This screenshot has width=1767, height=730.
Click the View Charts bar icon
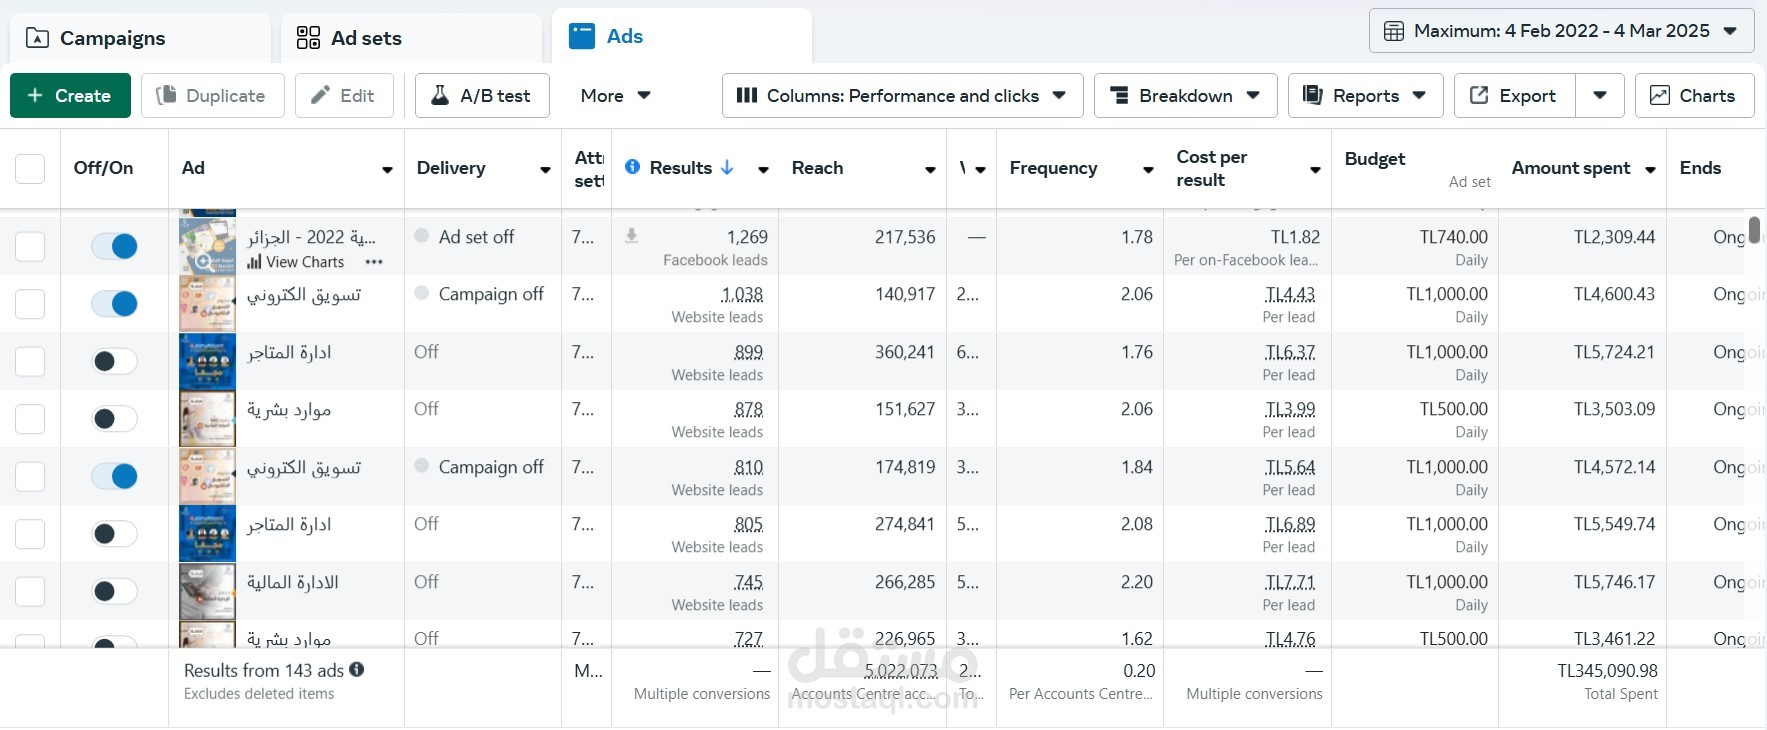[255, 262]
